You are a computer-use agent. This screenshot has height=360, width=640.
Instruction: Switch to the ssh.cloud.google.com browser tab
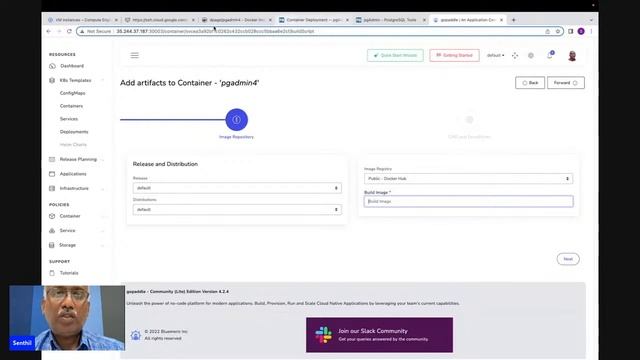(x=160, y=20)
